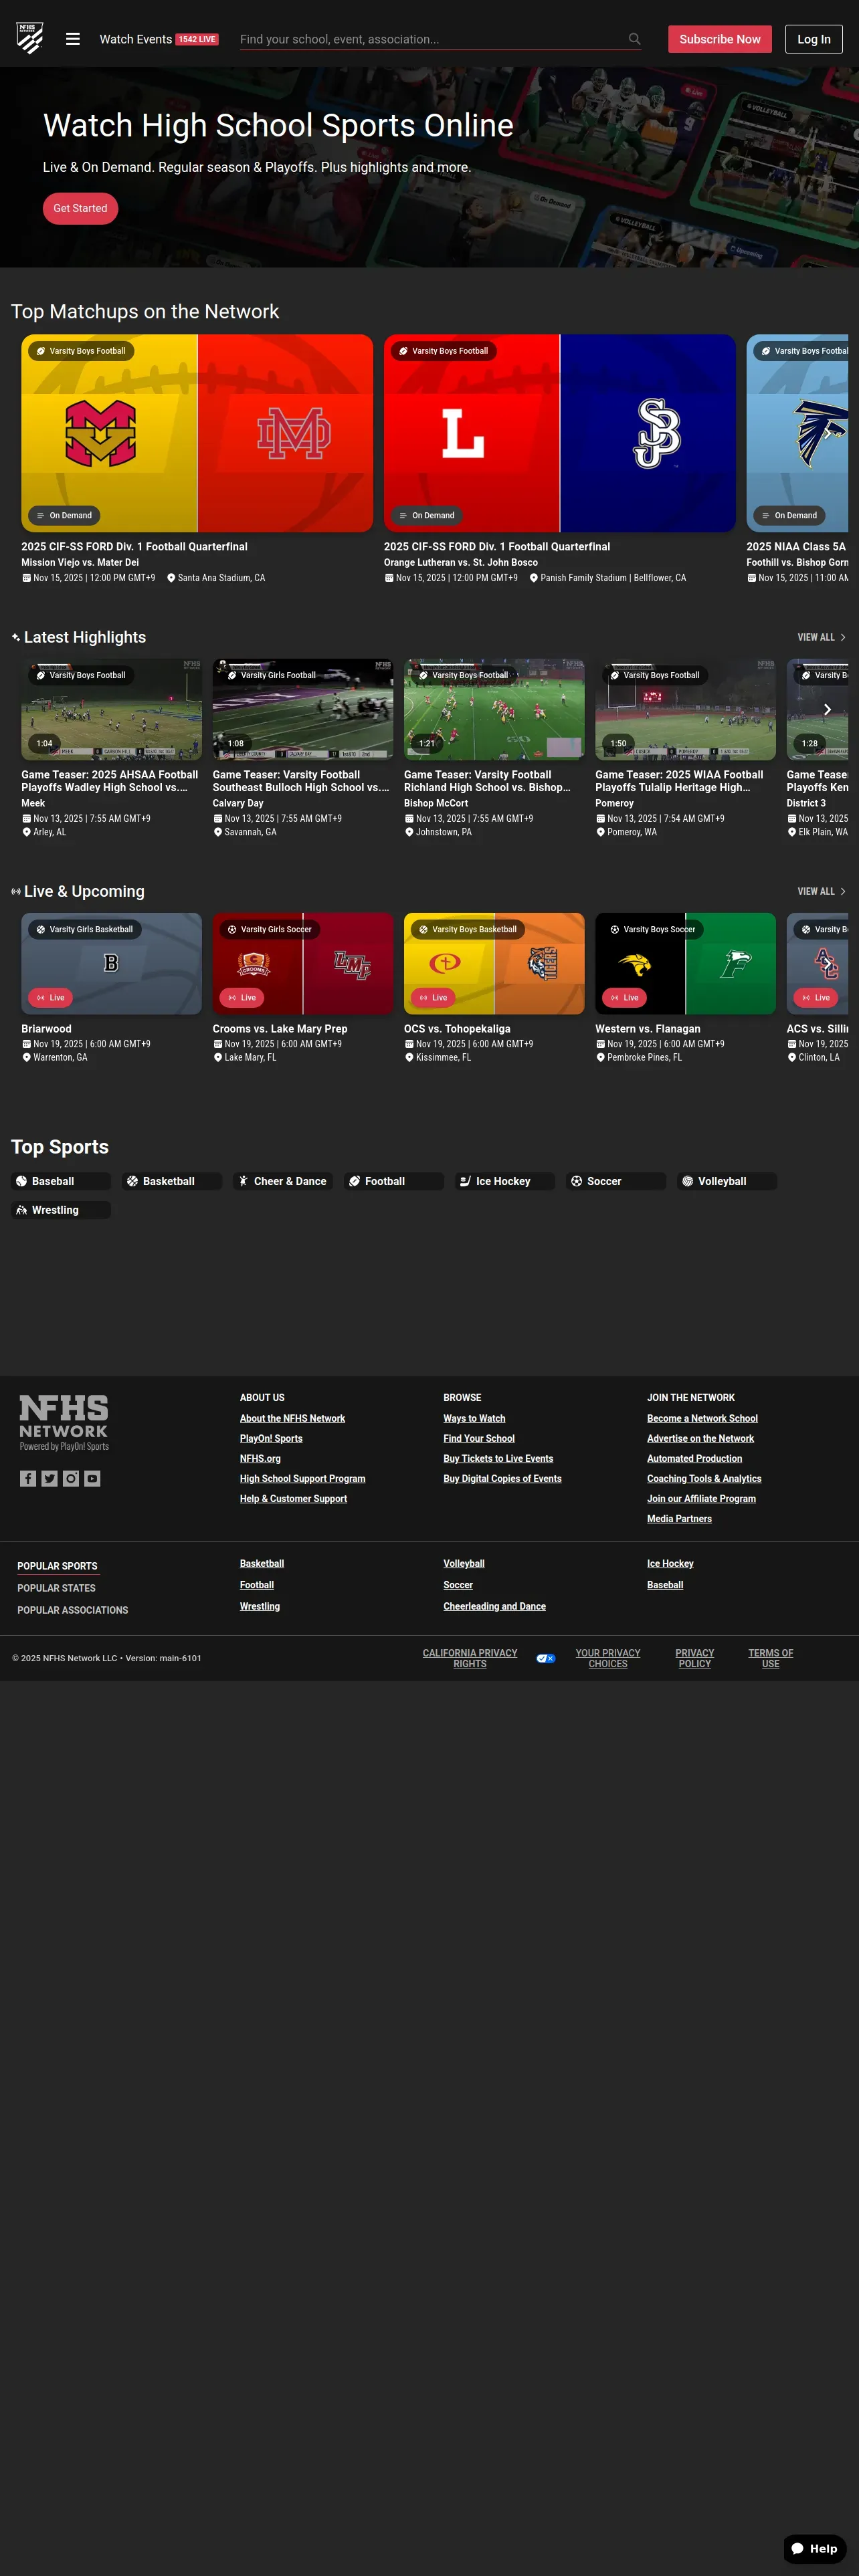This screenshot has width=859, height=2576.
Task: Open Automated Production link
Action: pos(694,1458)
